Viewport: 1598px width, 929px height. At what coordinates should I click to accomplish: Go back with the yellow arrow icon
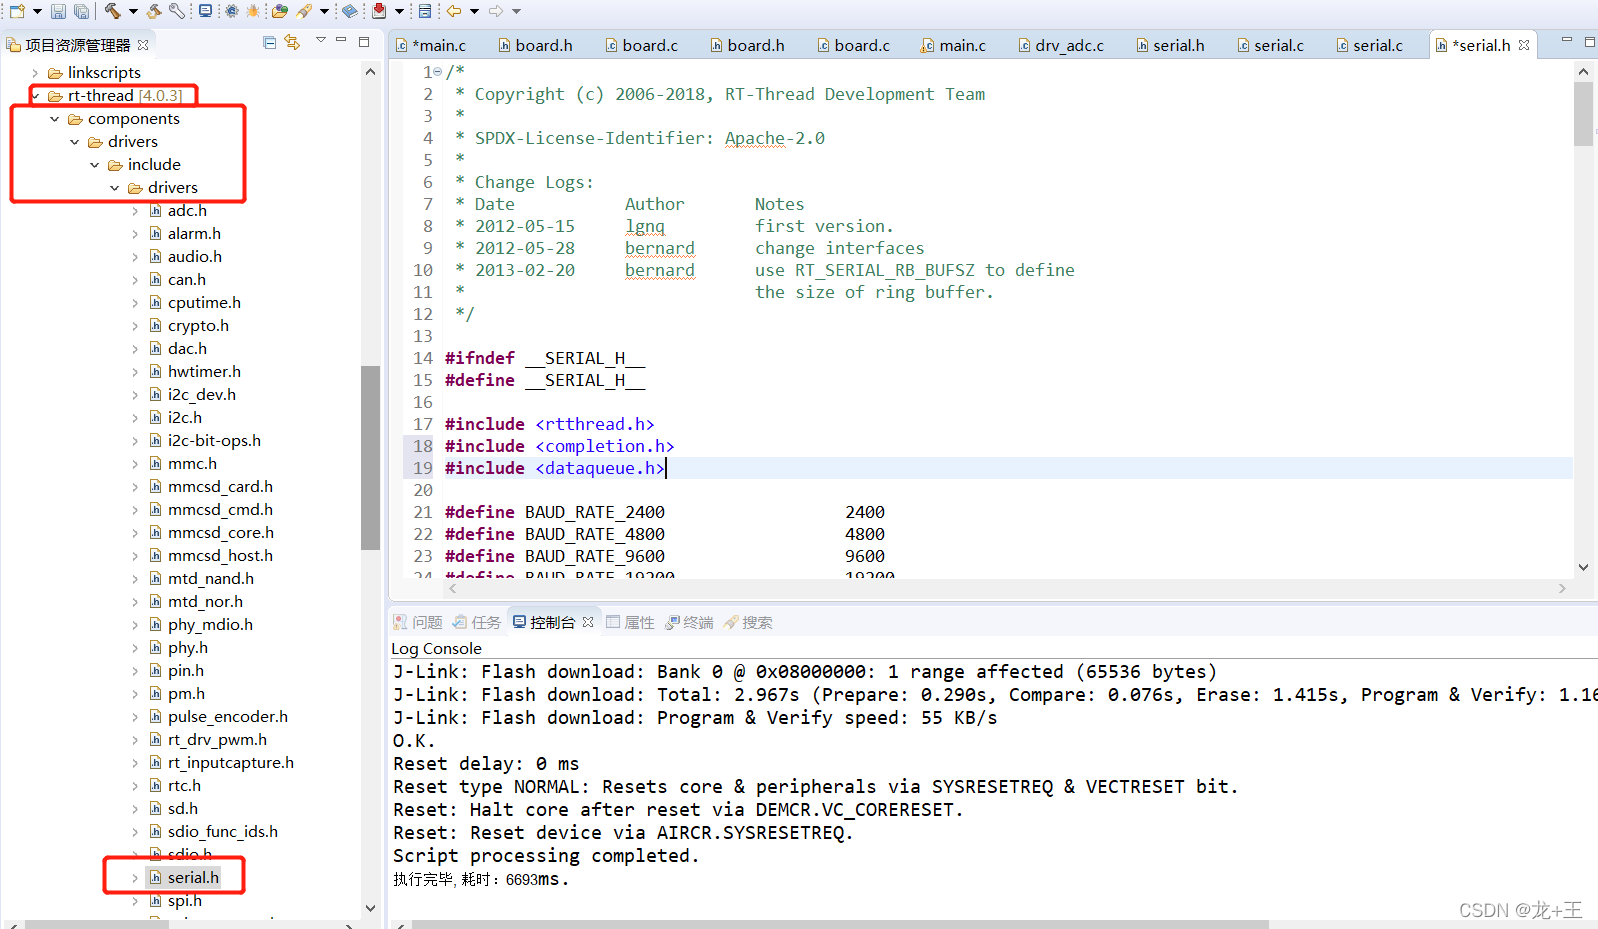pos(454,11)
